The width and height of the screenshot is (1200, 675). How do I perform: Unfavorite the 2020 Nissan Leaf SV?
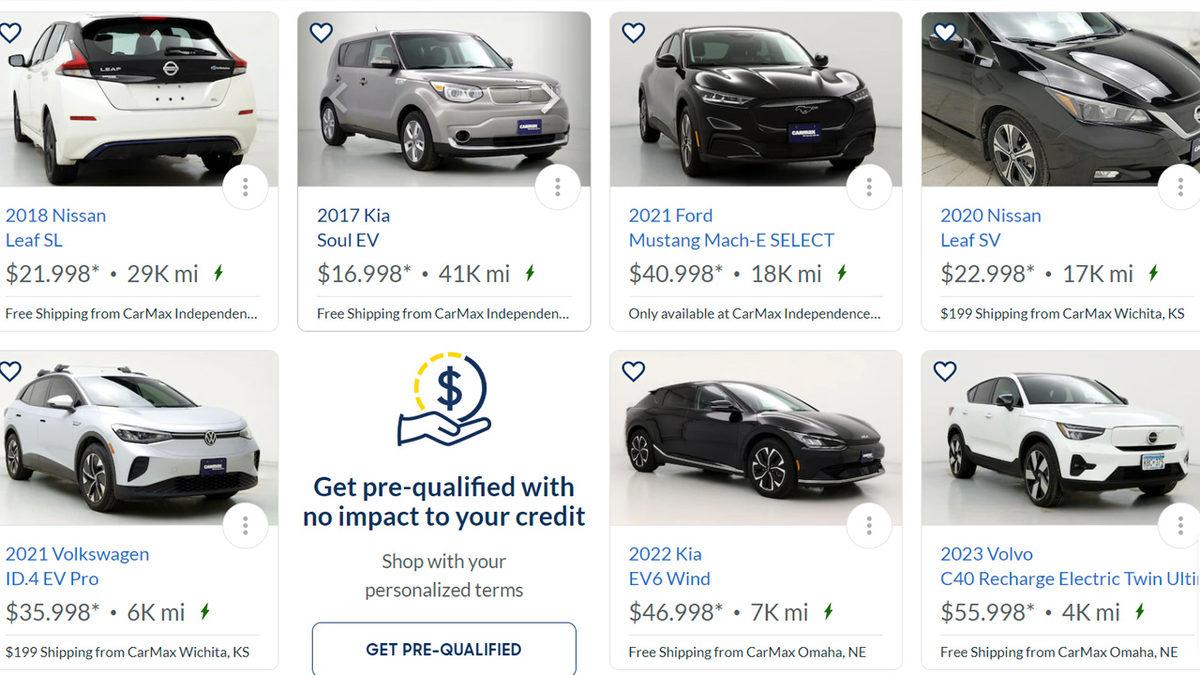(944, 32)
